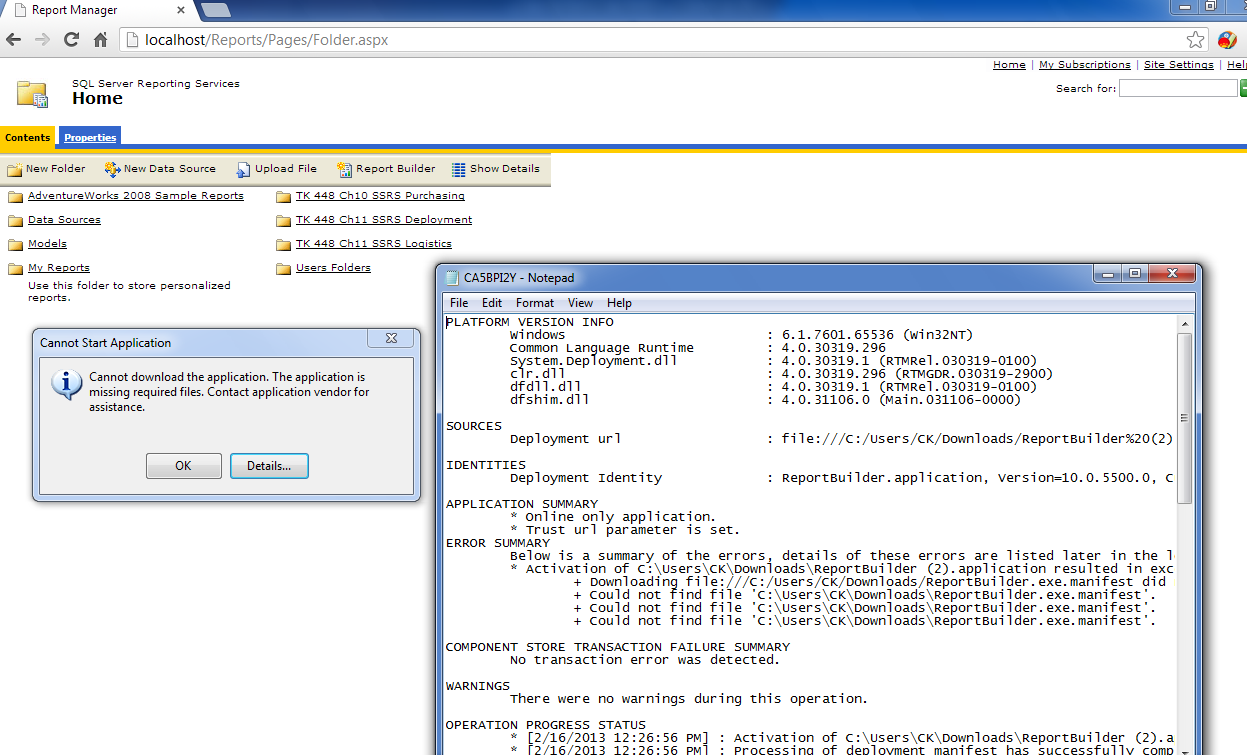Open the folder icon beside Users Folders
Screen dimensions: 1247x755
tap(284, 268)
